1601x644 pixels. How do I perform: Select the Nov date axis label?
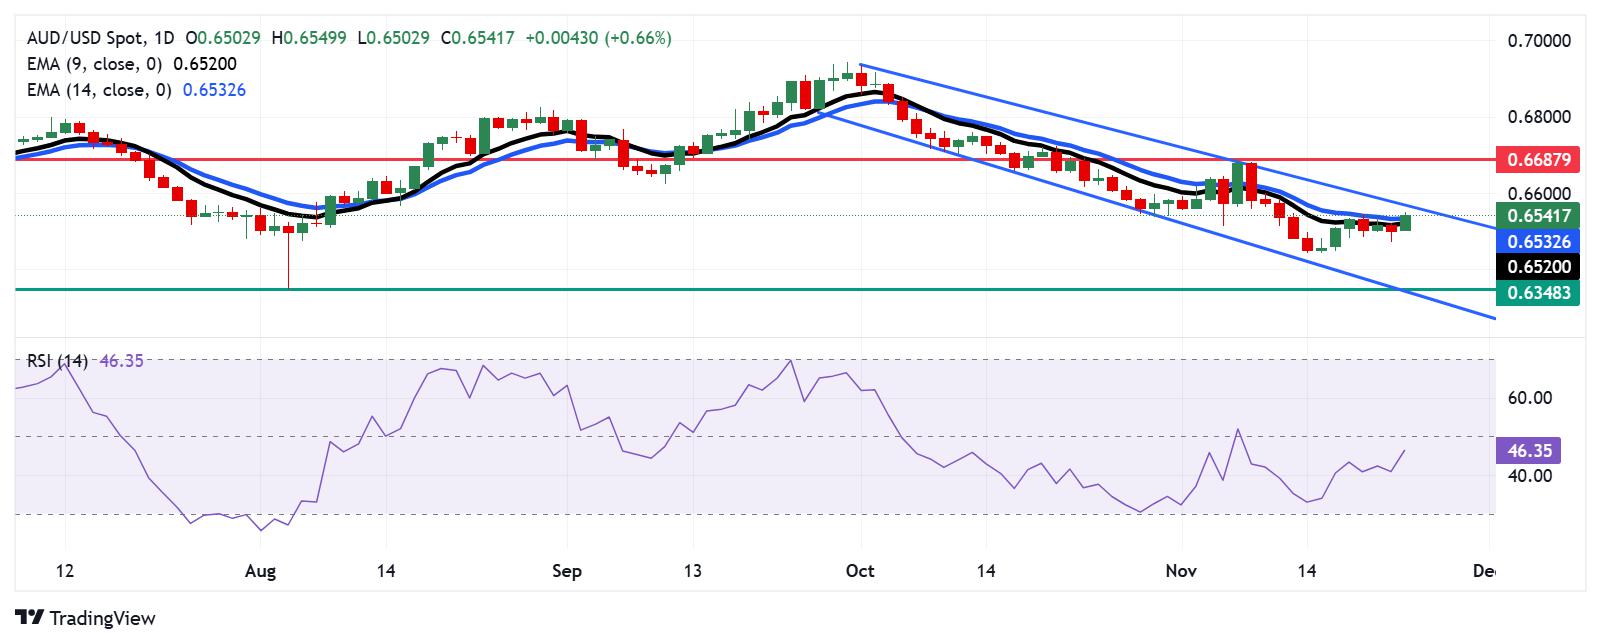tap(1181, 571)
